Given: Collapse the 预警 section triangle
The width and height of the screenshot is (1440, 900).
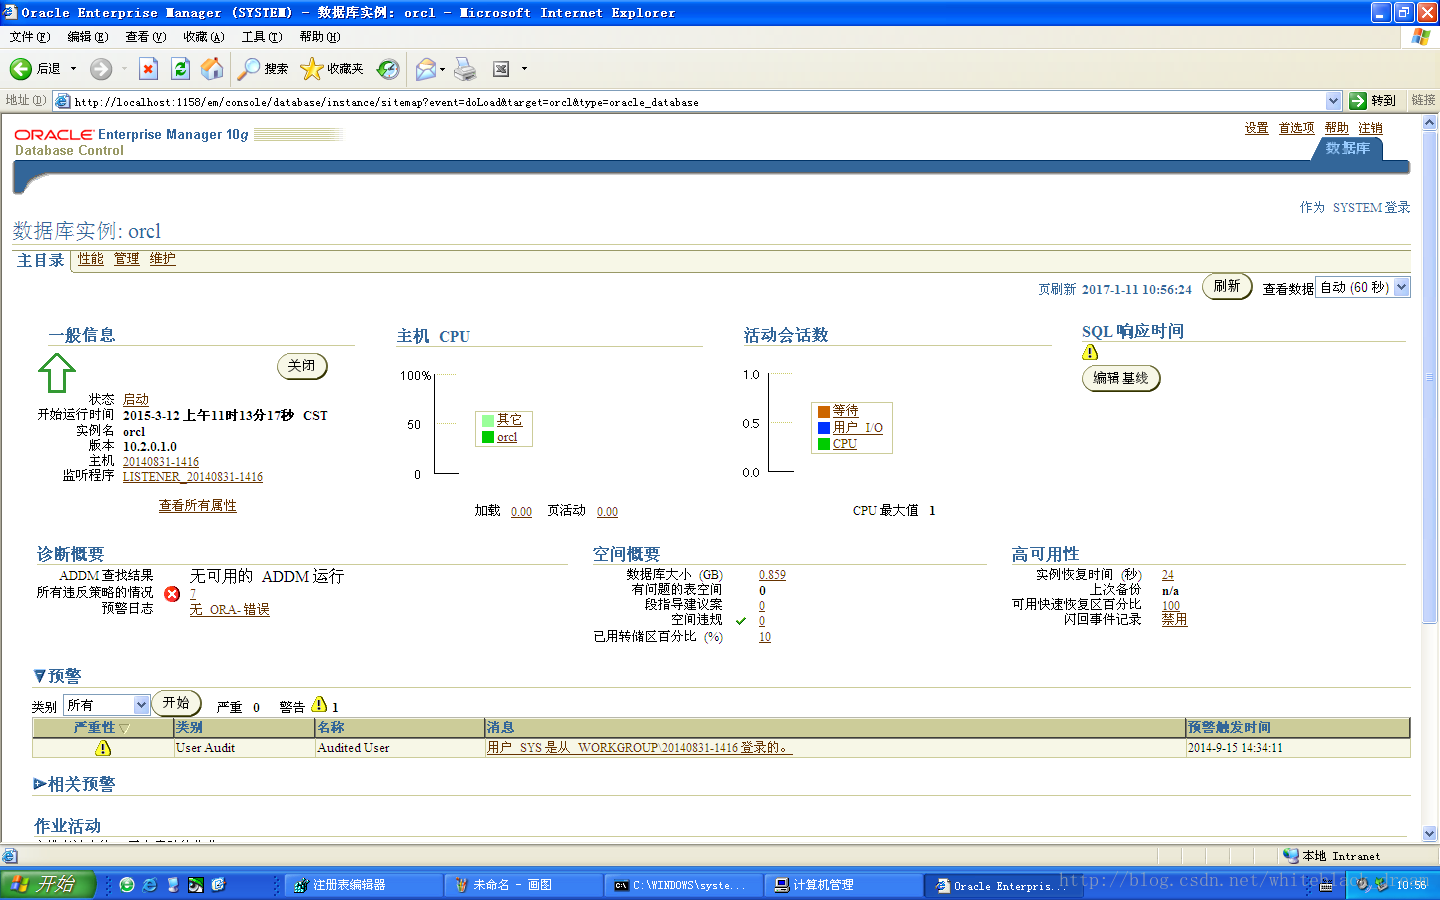Looking at the screenshot, I should [40, 676].
